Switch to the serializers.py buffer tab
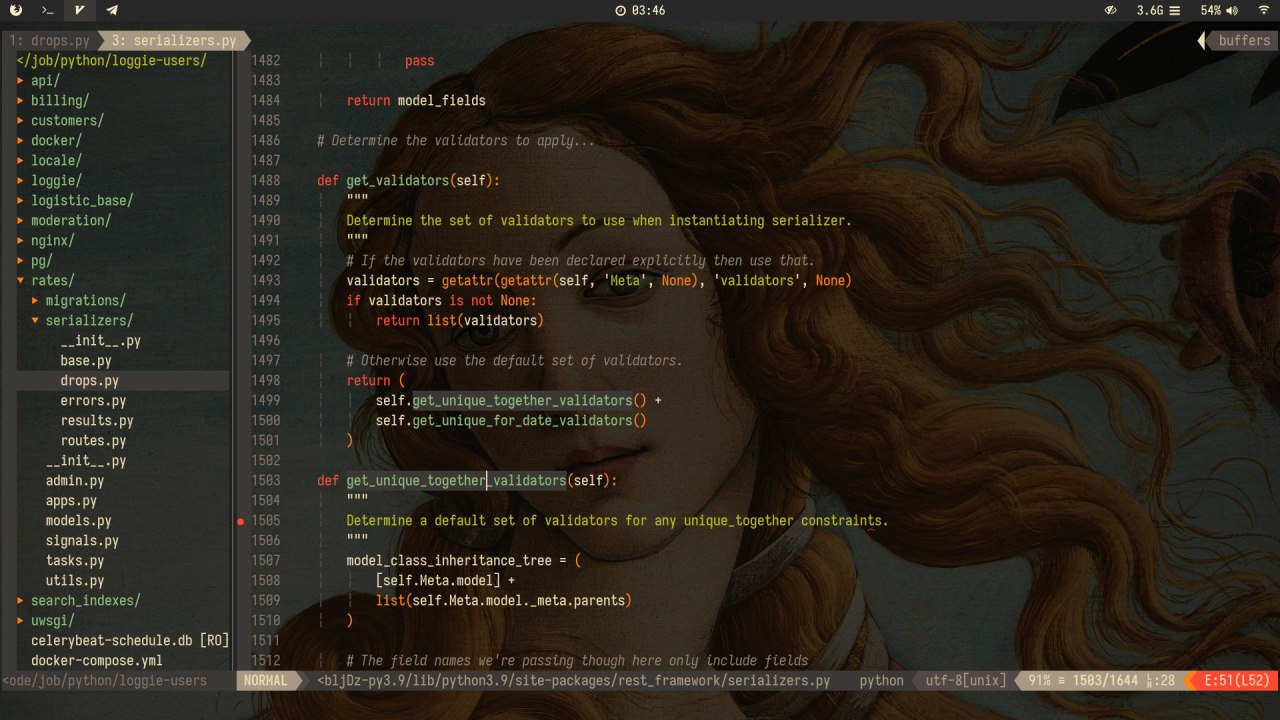The width and height of the screenshot is (1280, 720). 174,41
